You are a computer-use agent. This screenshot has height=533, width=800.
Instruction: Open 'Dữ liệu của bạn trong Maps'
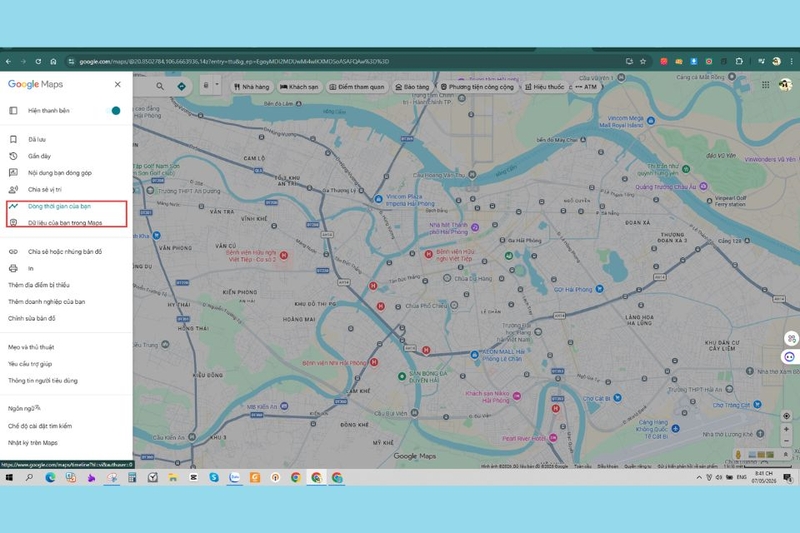coord(66,223)
